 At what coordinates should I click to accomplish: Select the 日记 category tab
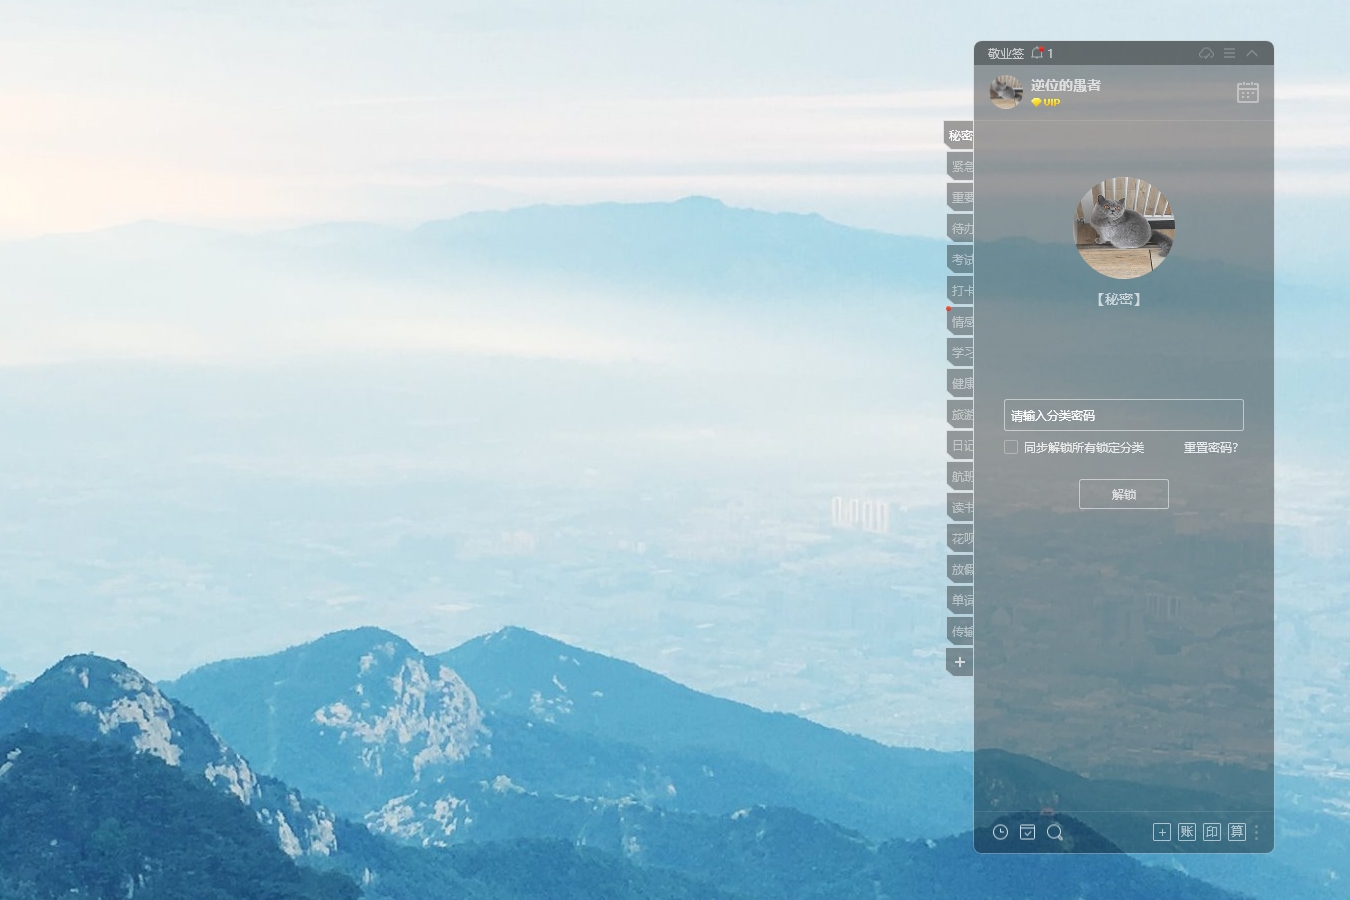pyautogui.click(x=960, y=445)
